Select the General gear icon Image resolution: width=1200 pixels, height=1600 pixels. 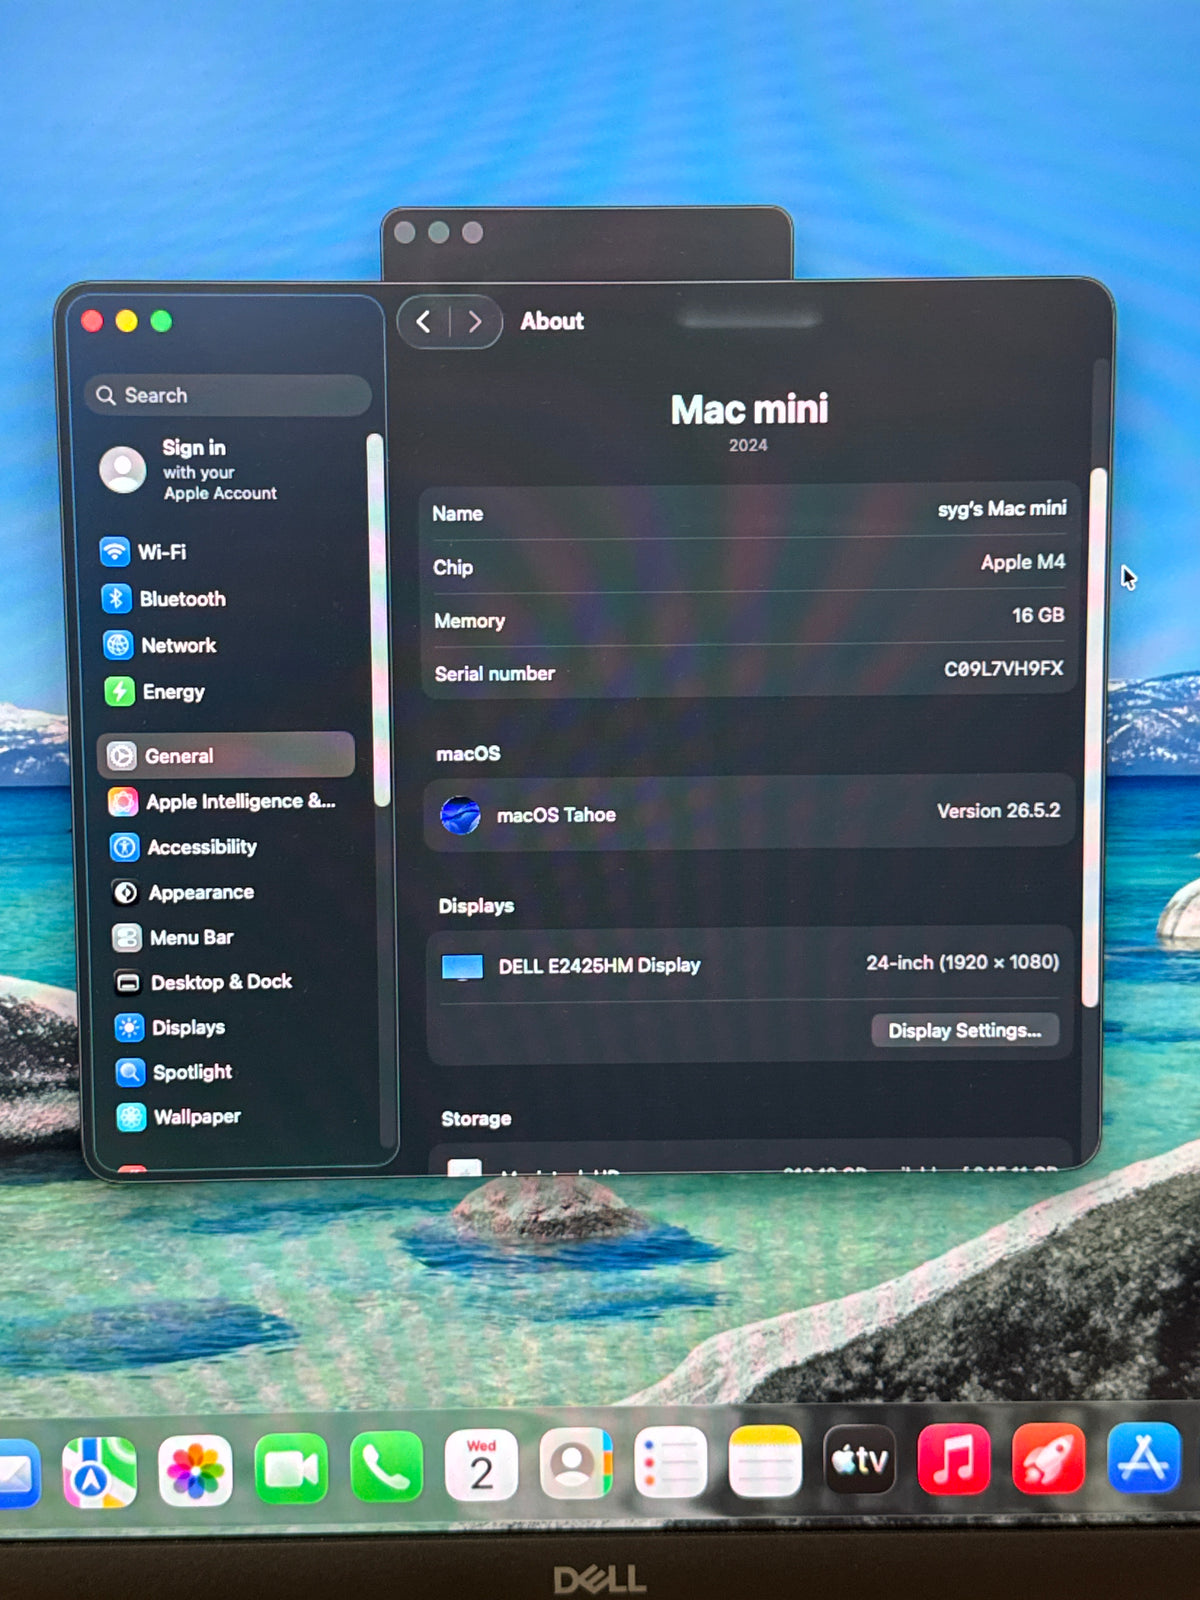(x=122, y=756)
